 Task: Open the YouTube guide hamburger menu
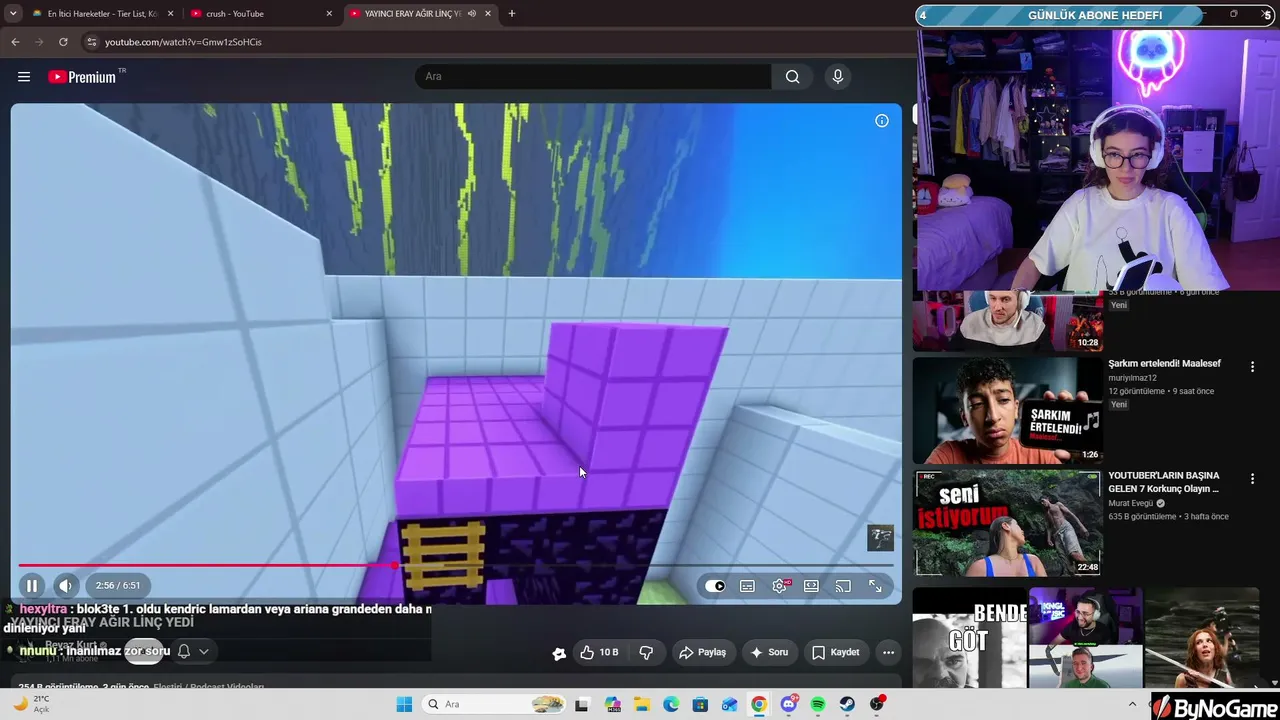point(24,77)
